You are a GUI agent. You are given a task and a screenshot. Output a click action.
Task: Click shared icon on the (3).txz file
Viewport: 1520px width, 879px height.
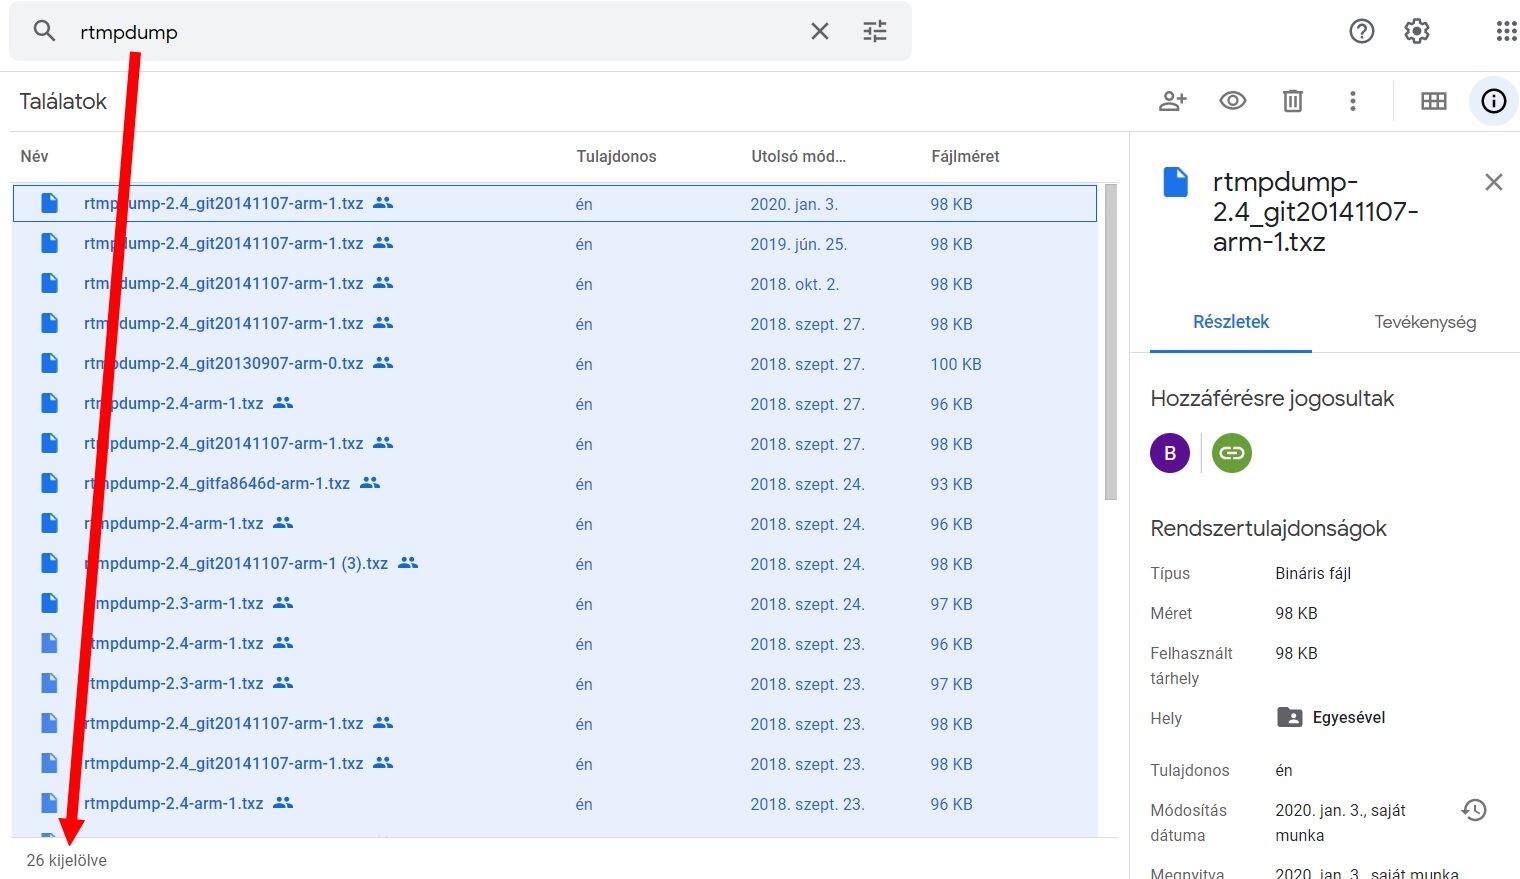[x=408, y=563]
